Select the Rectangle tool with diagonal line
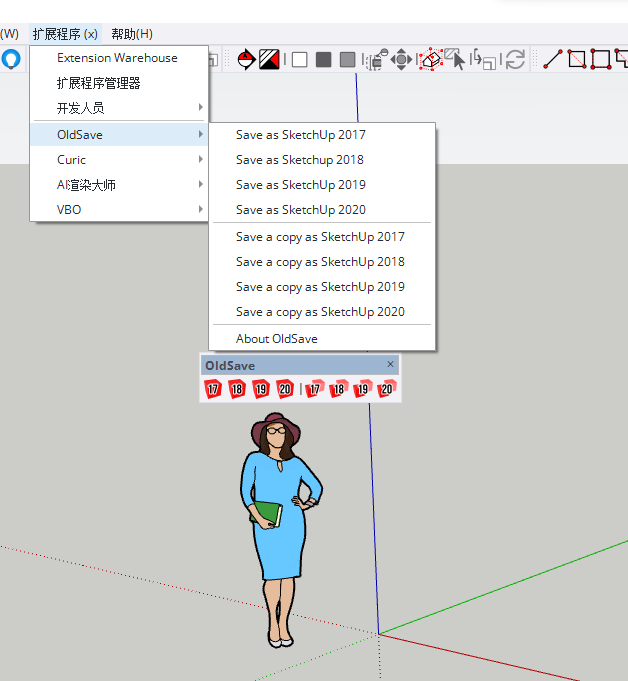 coord(577,60)
